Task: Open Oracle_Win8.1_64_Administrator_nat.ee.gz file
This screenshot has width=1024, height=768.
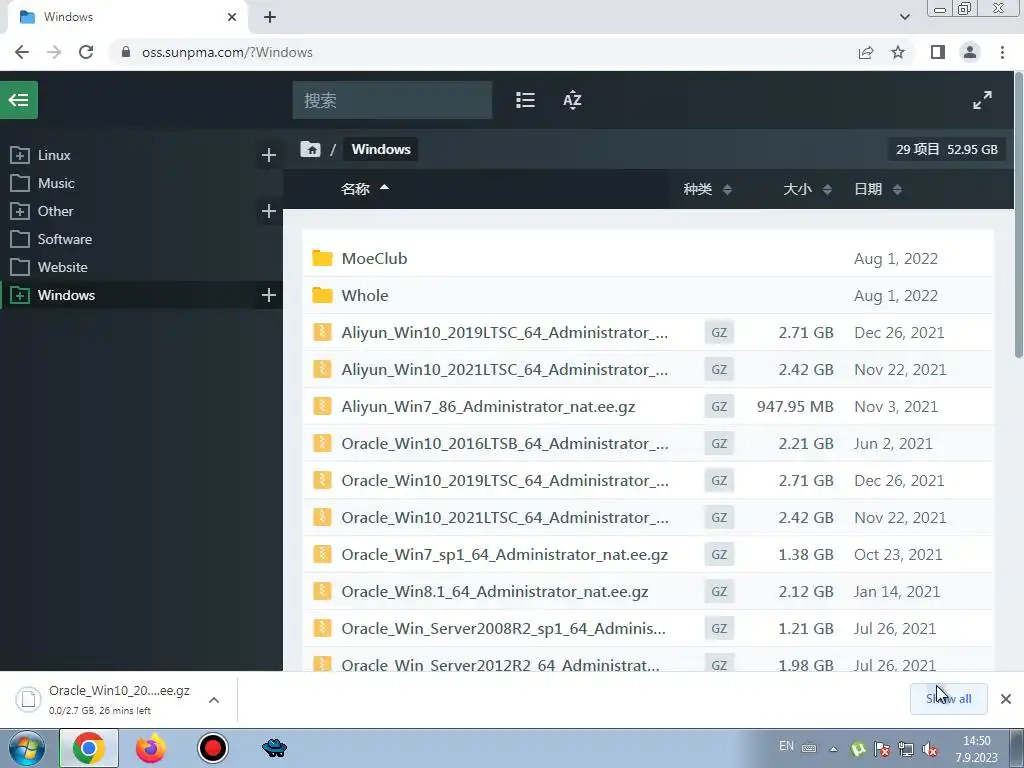Action: coord(494,592)
